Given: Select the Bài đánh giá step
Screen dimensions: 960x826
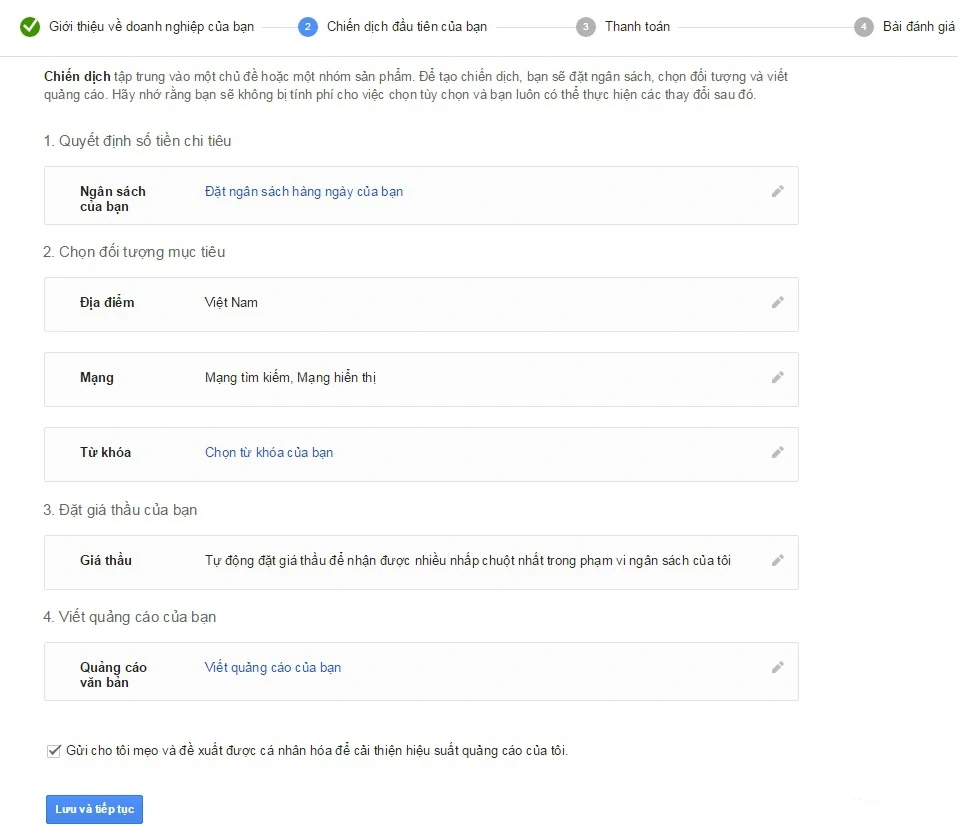Looking at the screenshot, I should pos(918,26).
